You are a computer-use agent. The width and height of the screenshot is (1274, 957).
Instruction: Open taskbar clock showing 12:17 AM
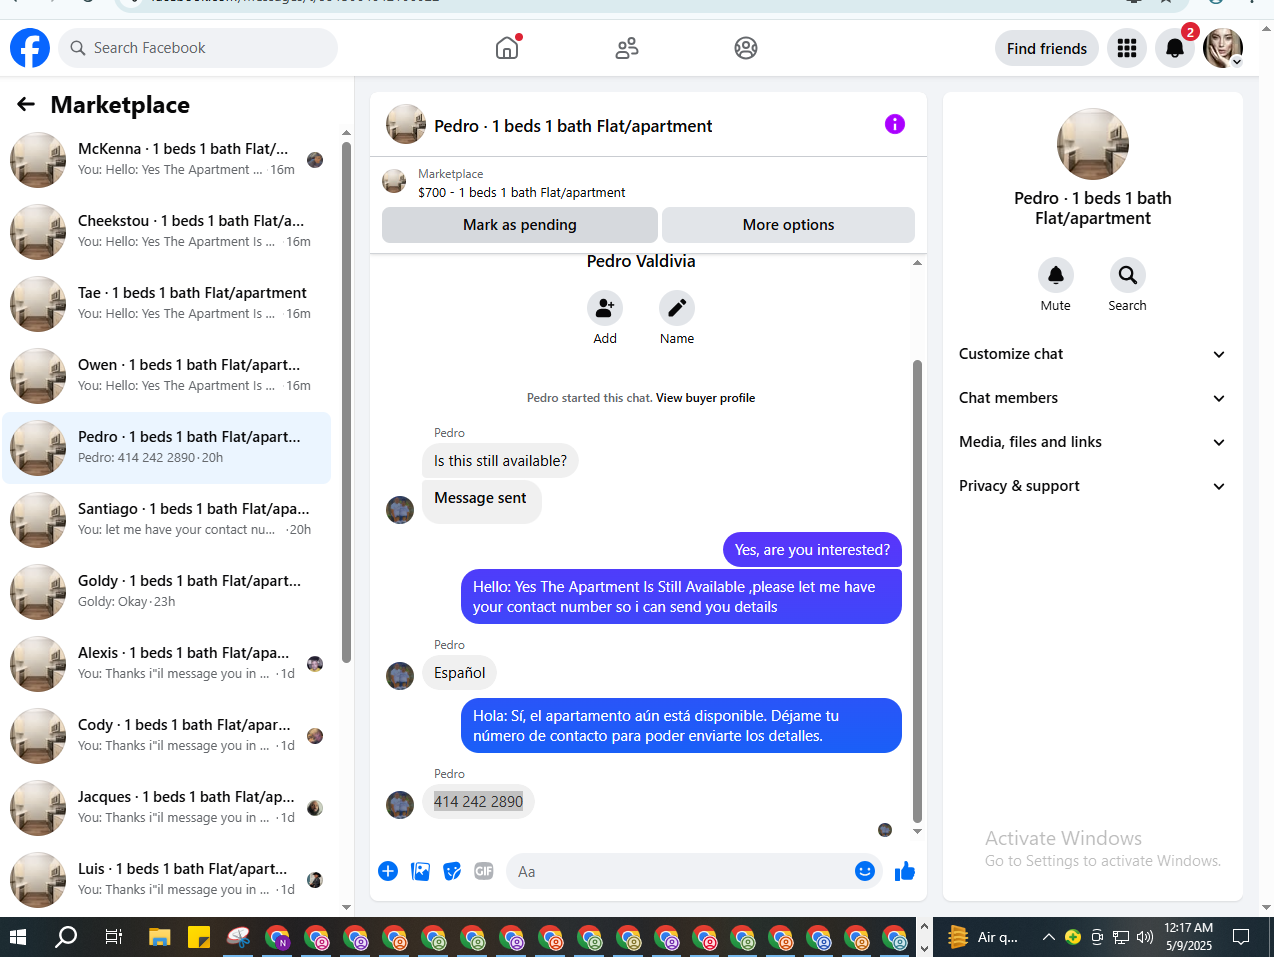tap(1188, 937)
